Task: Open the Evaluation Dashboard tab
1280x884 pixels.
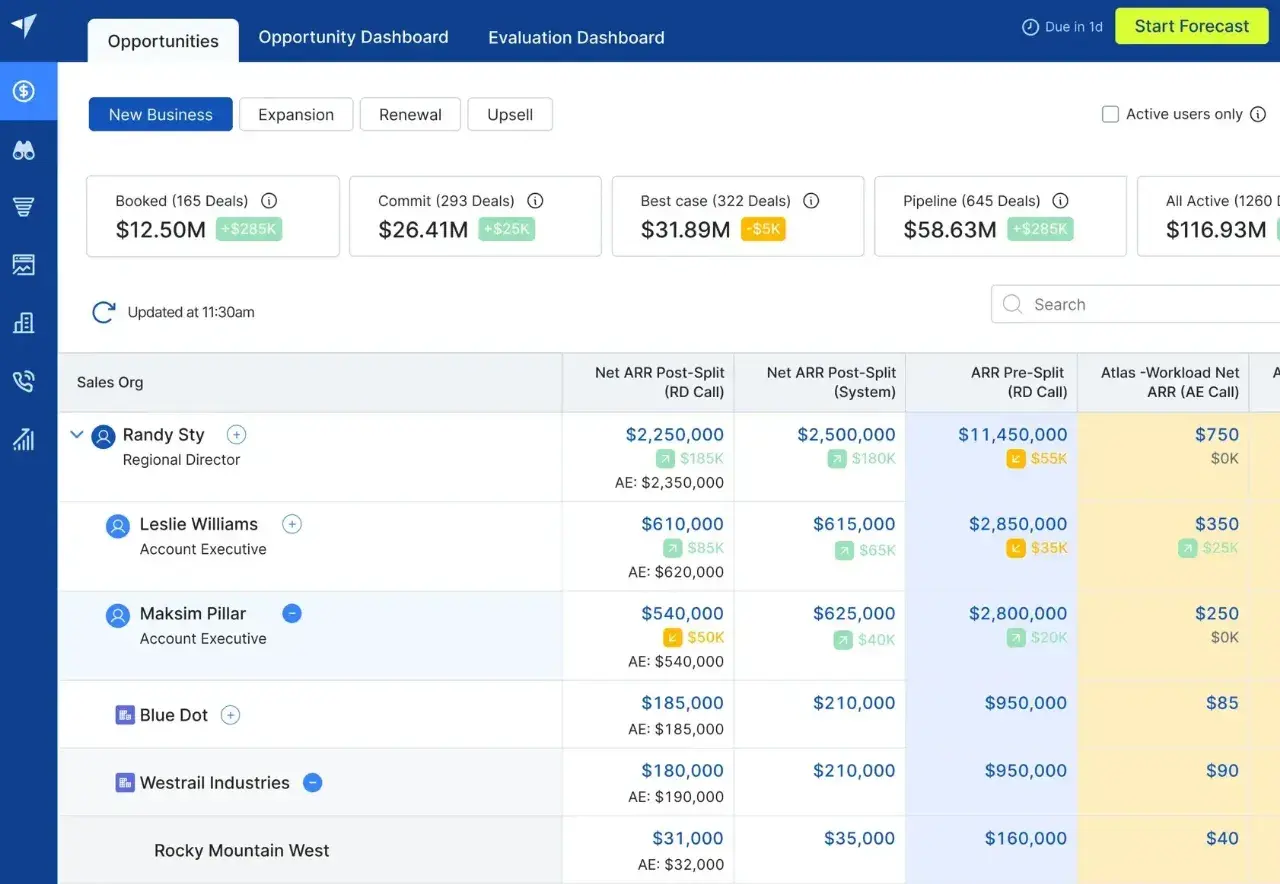Action: (576, 38)
